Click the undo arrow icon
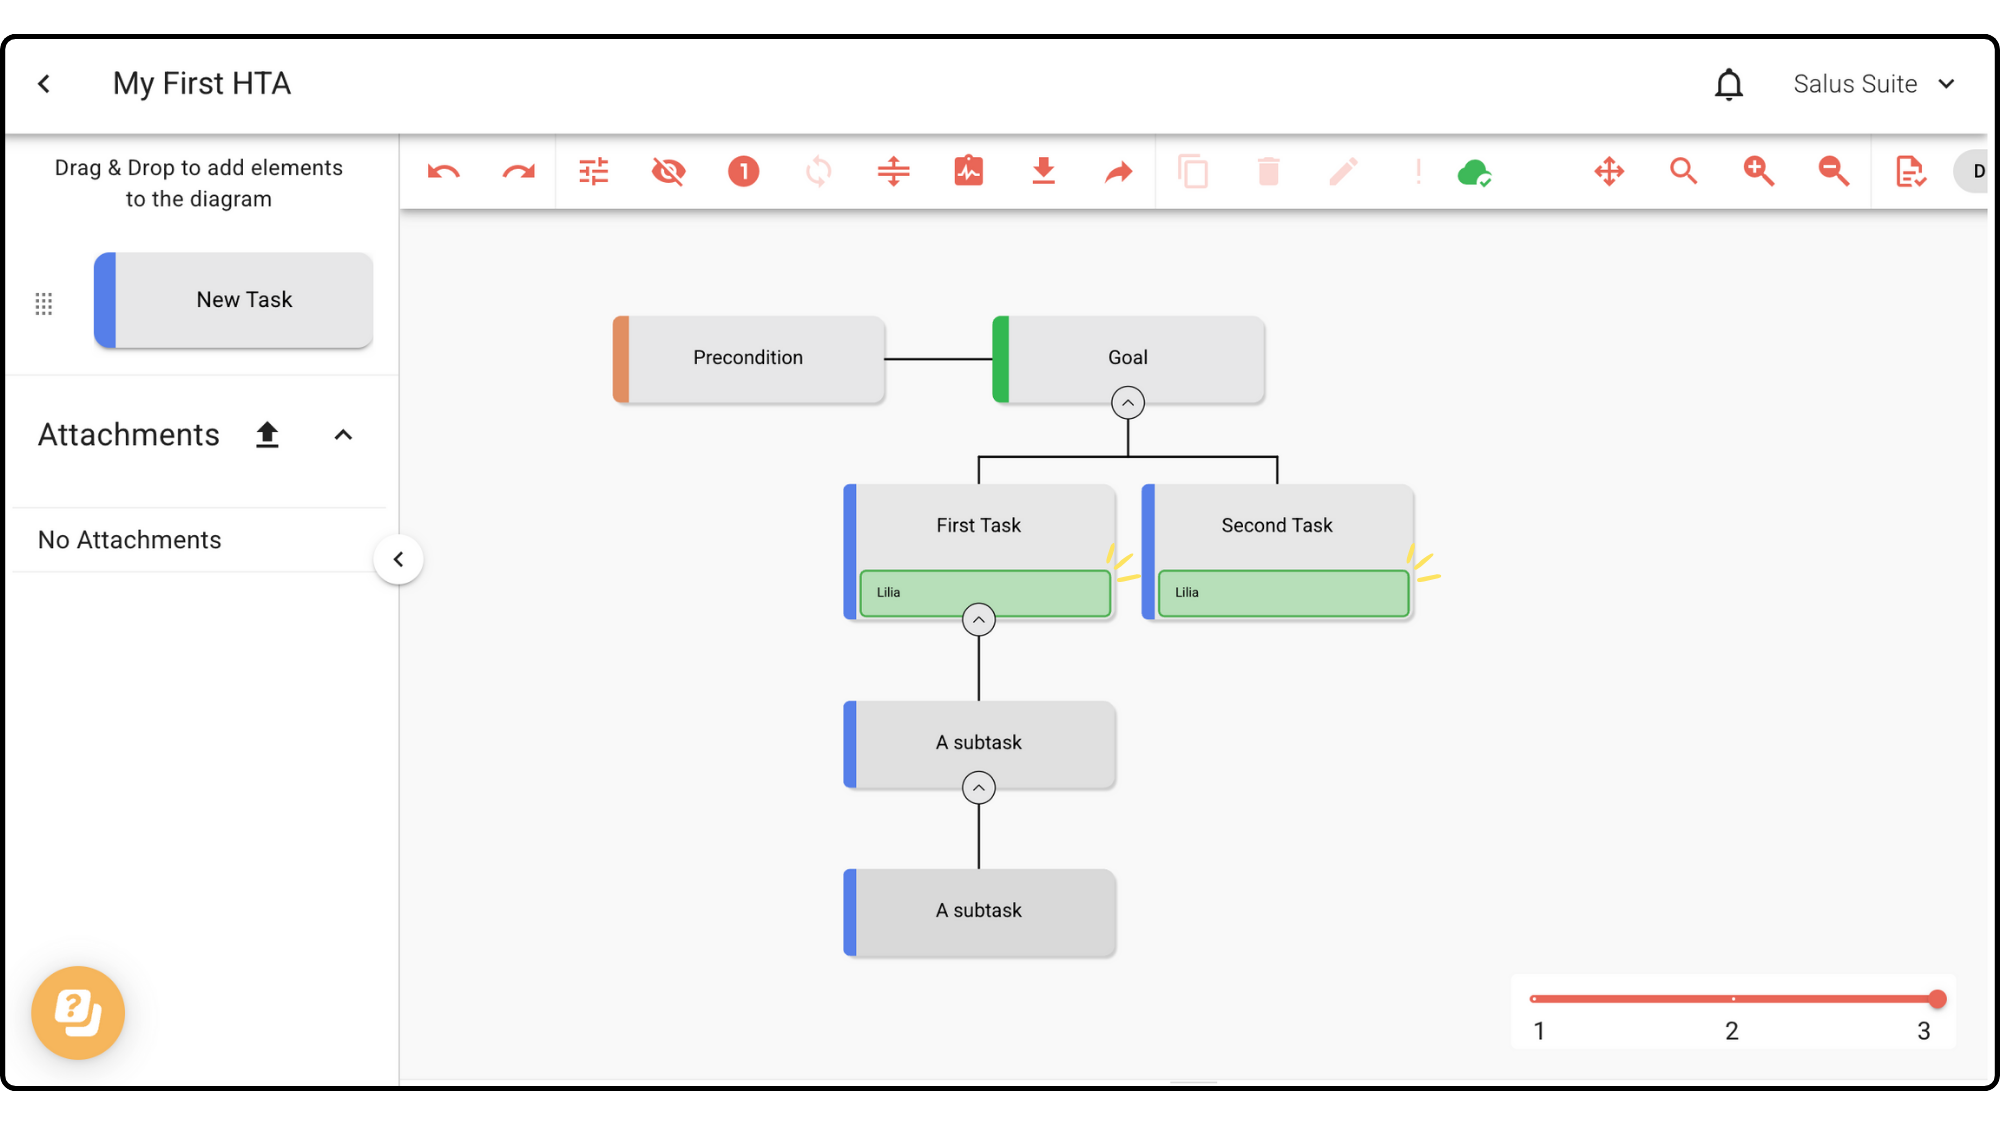This screenshot has width=2000, height=1125. tap(443, 172)
